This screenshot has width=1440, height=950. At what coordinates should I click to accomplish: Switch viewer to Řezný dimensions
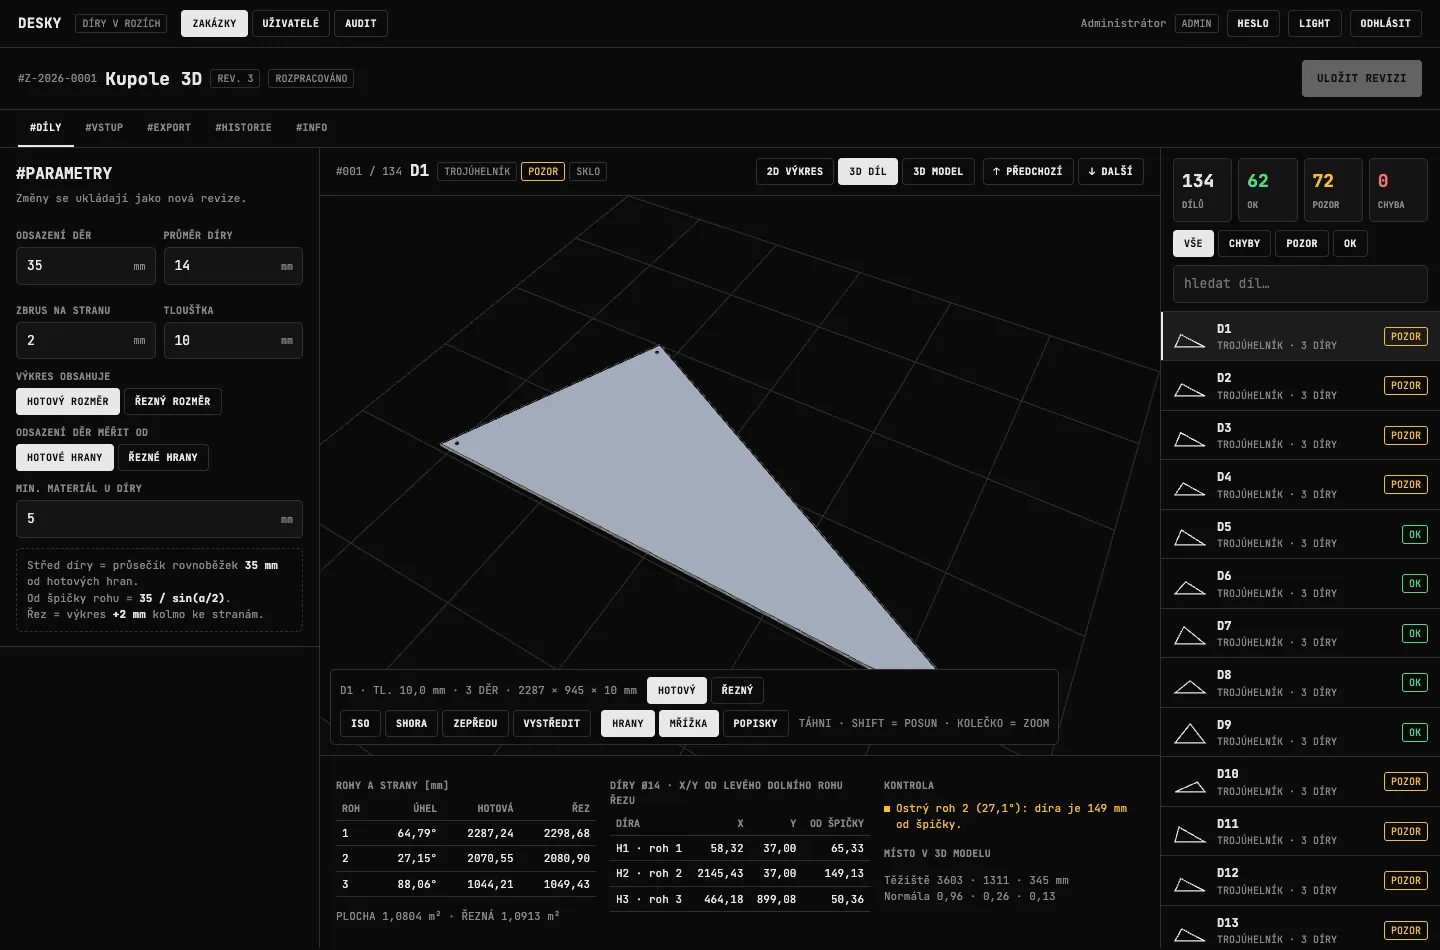(x=737, y=690)
